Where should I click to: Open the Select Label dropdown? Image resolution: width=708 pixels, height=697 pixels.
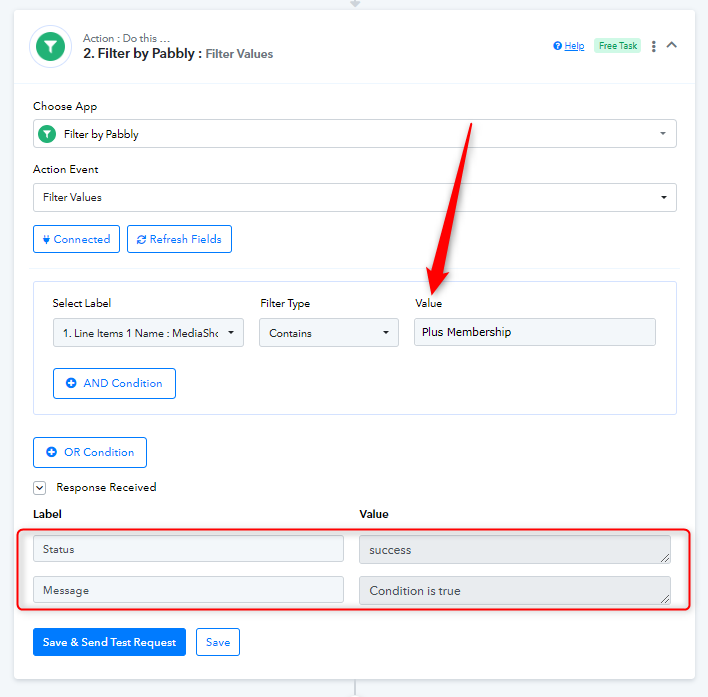coord(148,333)
